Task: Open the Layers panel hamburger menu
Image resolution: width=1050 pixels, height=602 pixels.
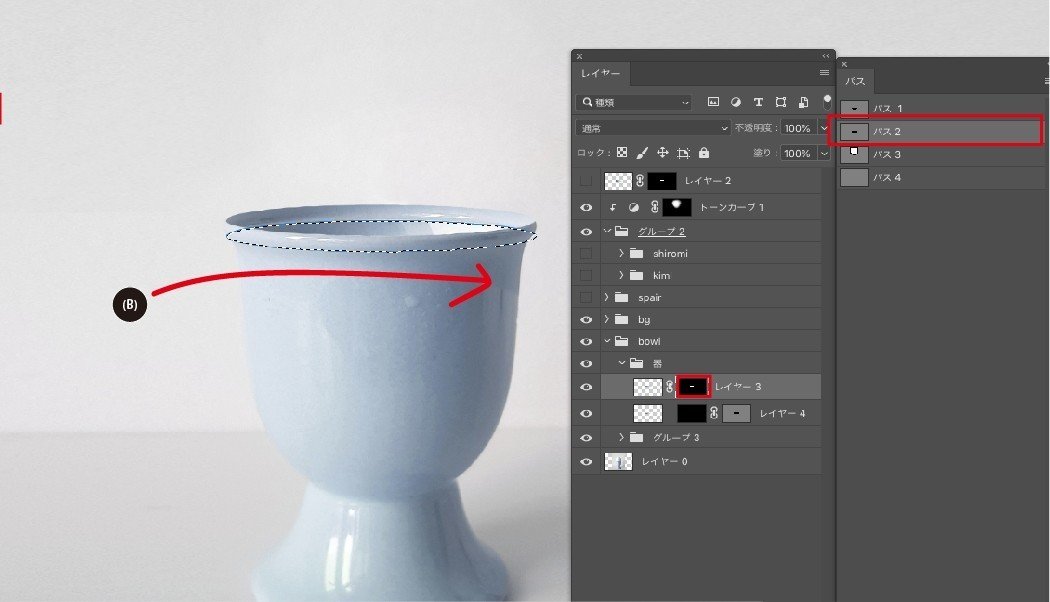Action: coord(824,73)
